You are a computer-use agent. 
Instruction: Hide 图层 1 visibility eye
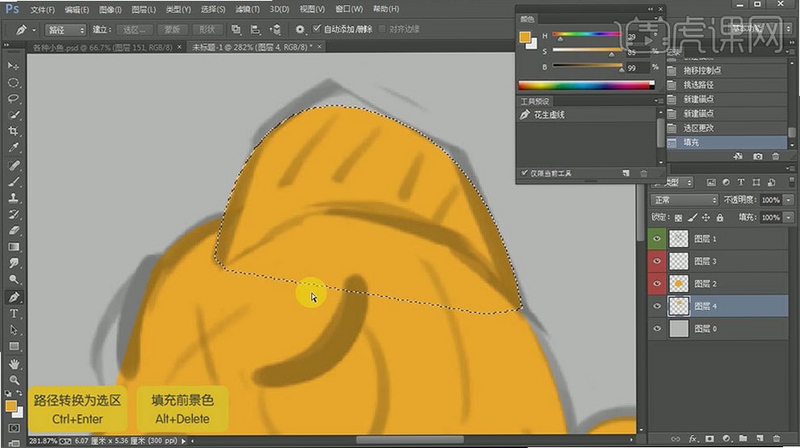click(x=657, y=239)
